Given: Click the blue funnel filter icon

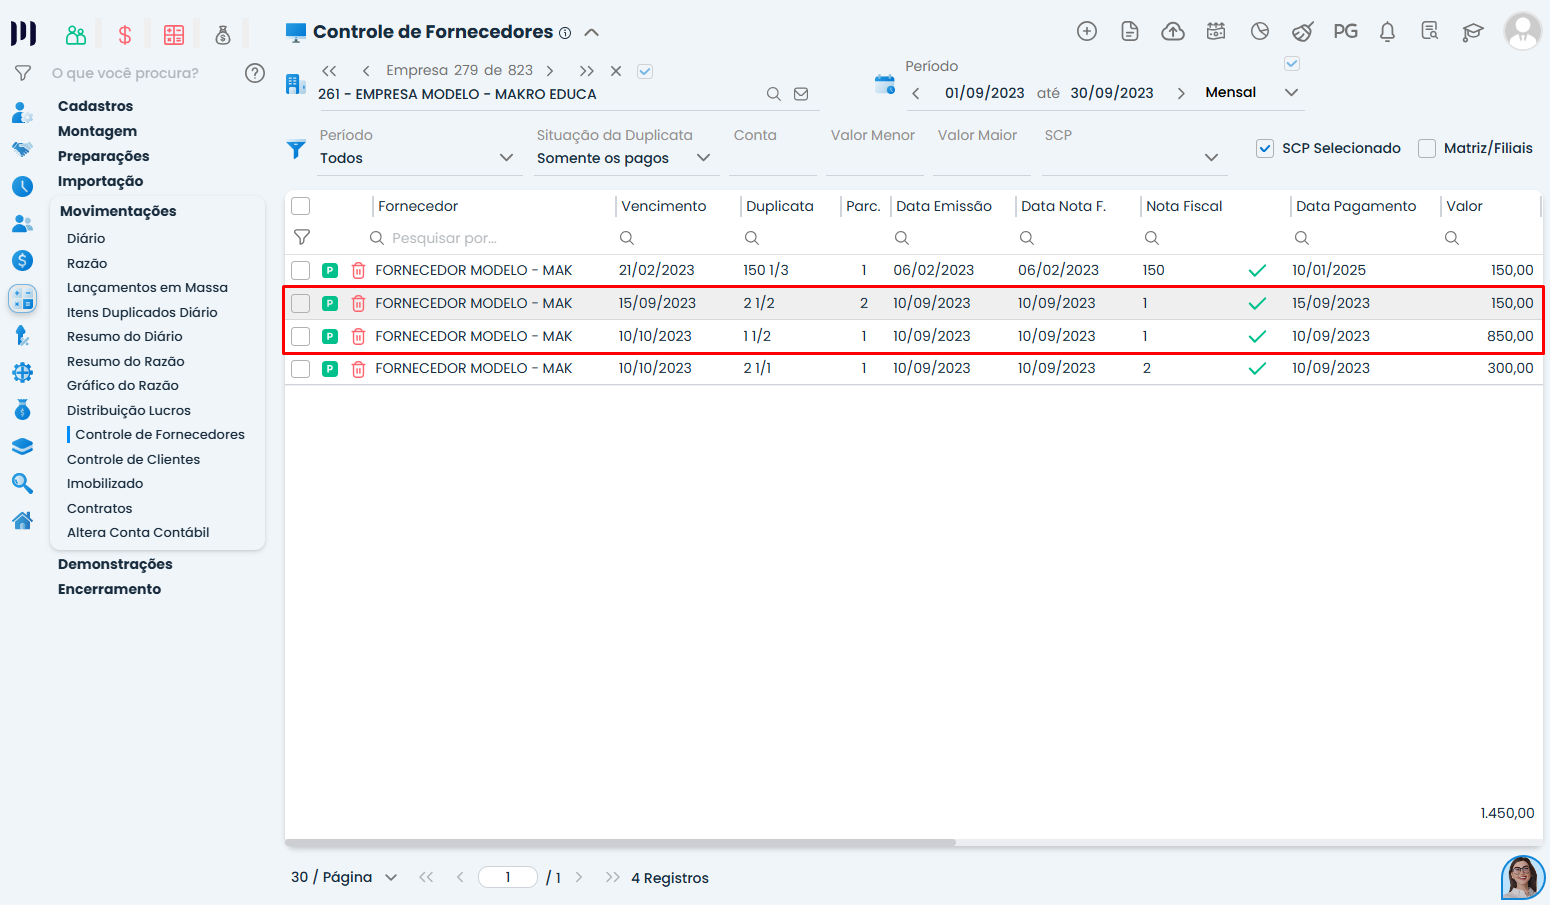Looking at the screenshot, I should coord(296,150).
